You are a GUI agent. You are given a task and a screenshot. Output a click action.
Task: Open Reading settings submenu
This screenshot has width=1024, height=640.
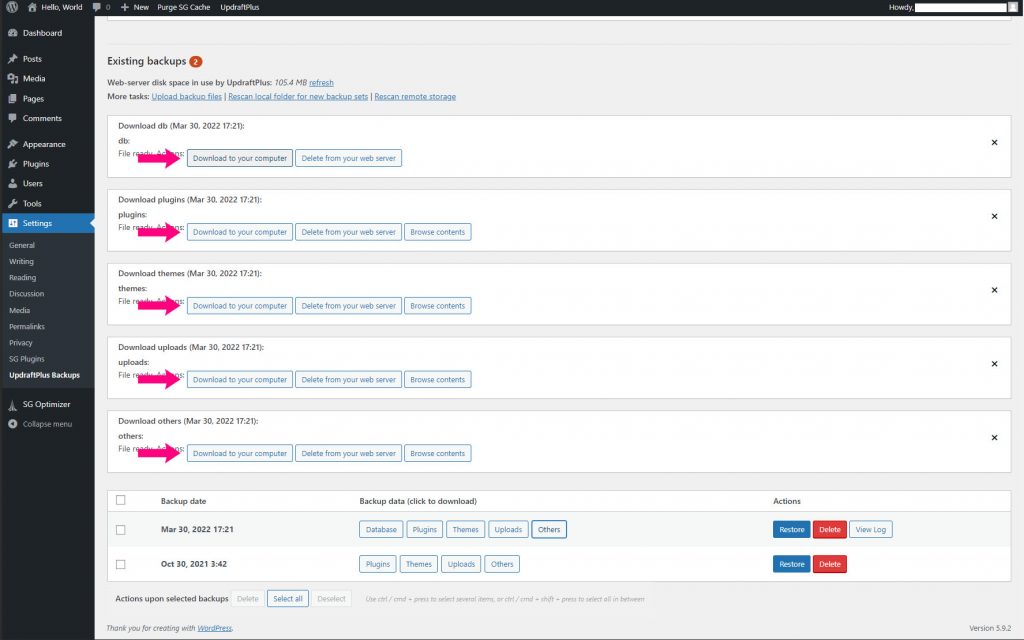pos(22,278)
